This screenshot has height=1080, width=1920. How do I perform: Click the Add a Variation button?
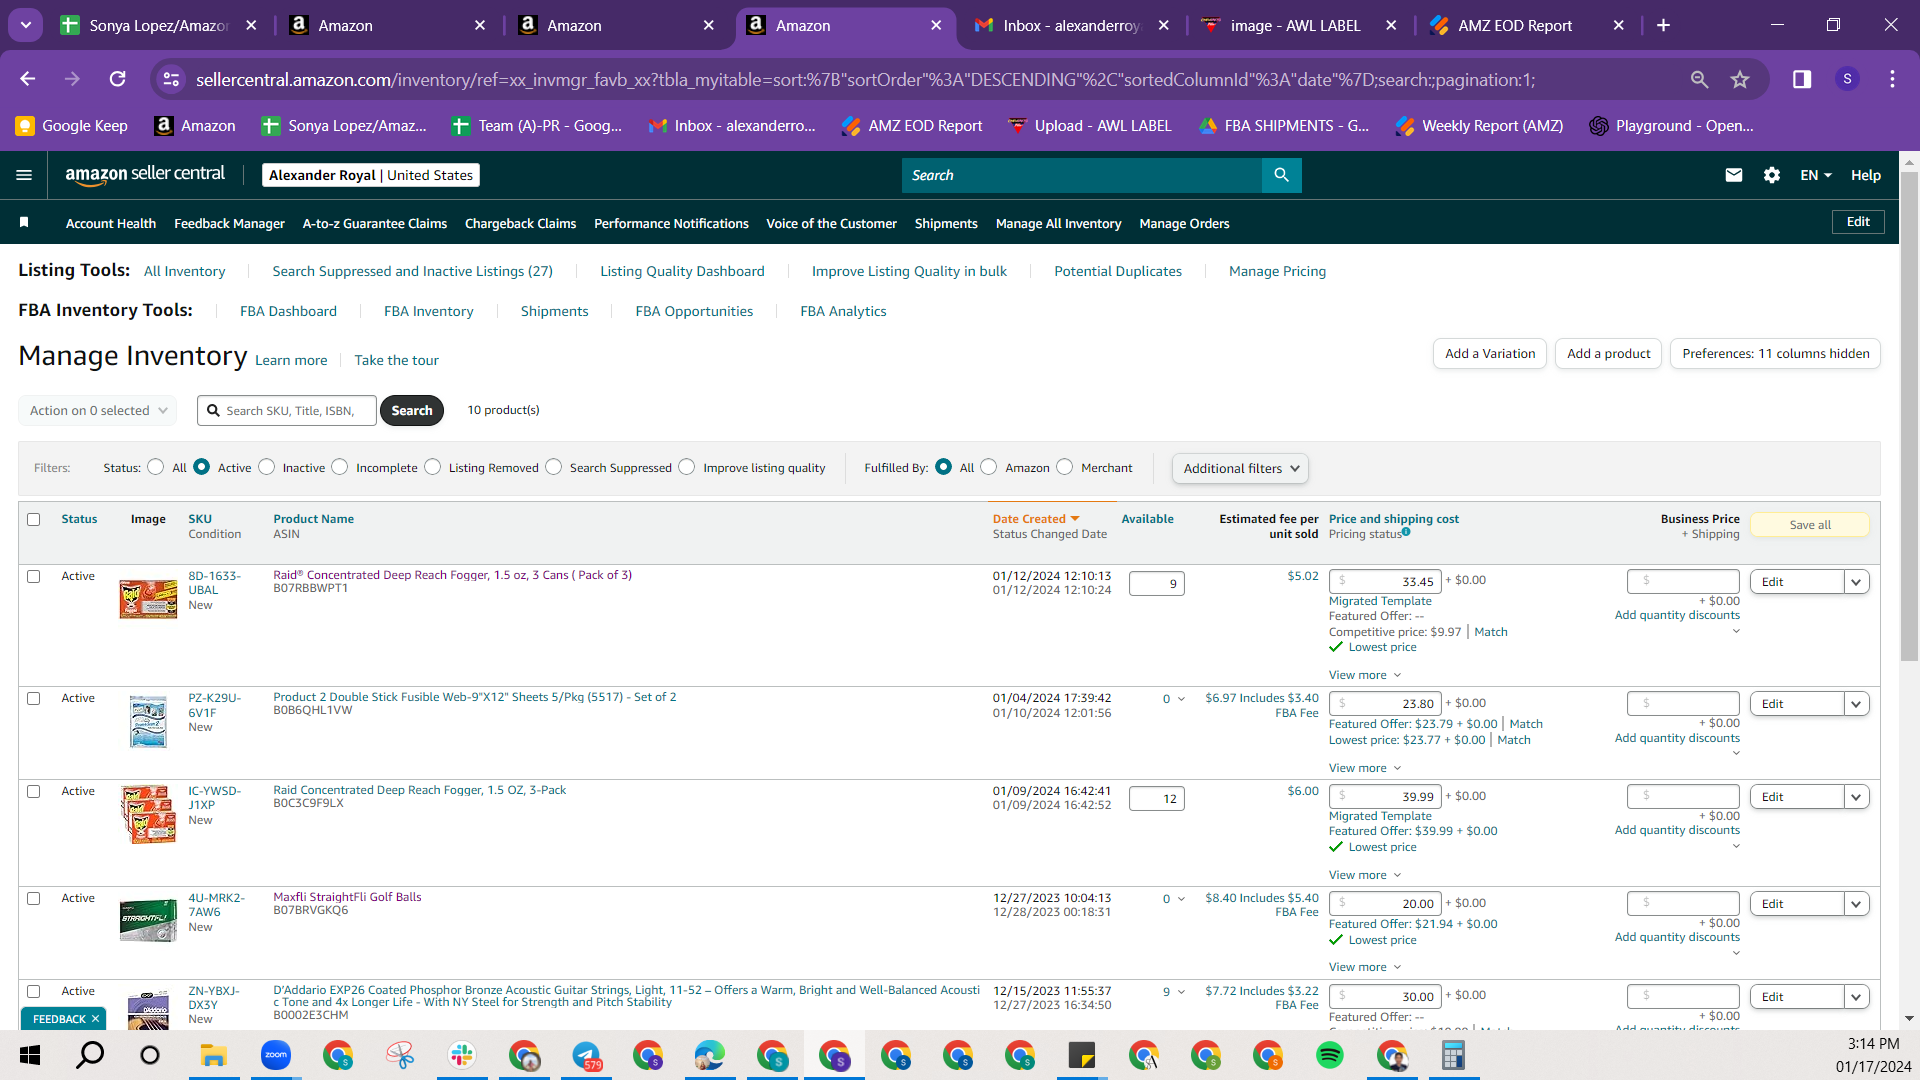pos(1489,353)
